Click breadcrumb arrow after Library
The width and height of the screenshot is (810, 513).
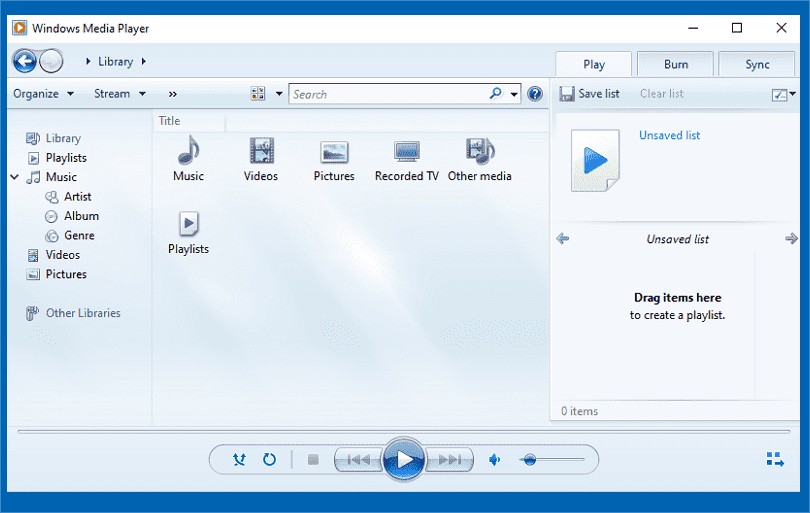click(x=144, y=61)
